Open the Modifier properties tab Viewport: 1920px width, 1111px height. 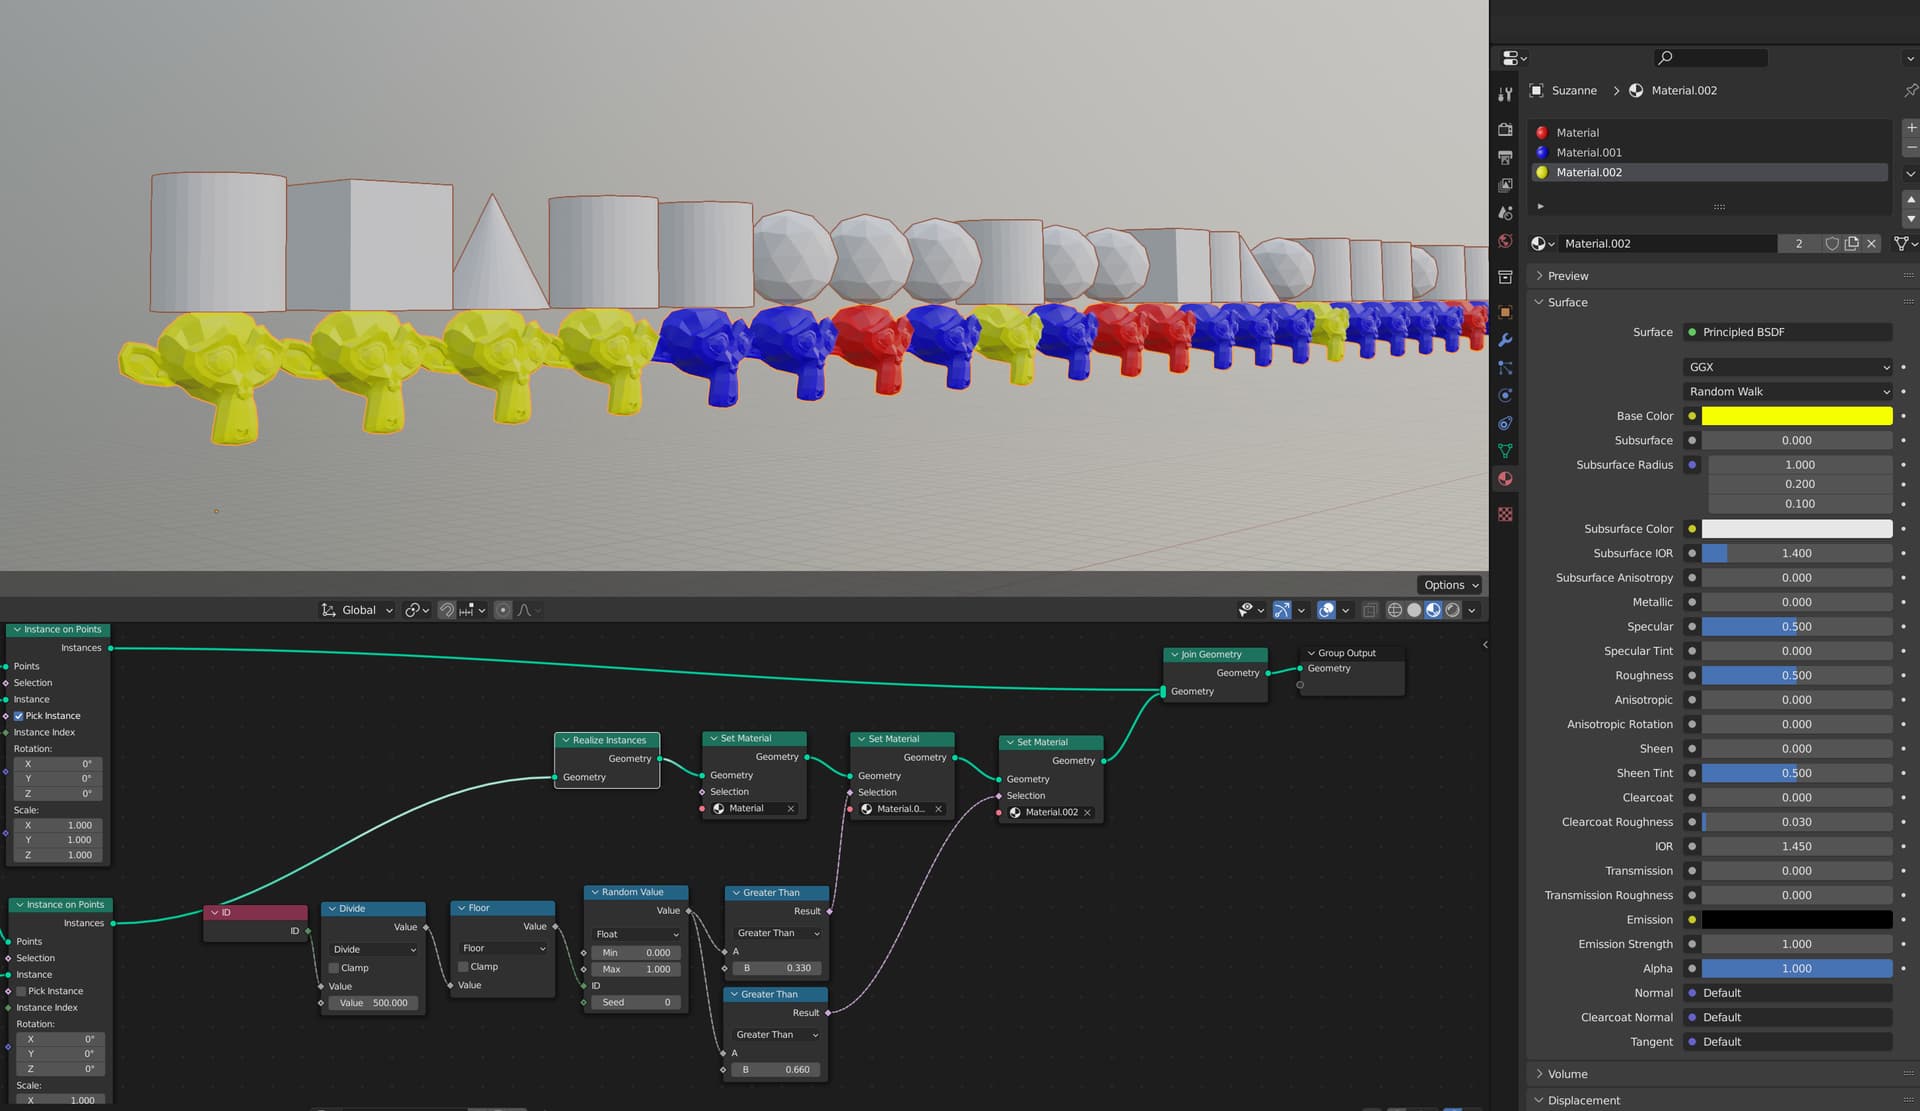tap(1505, 339)
